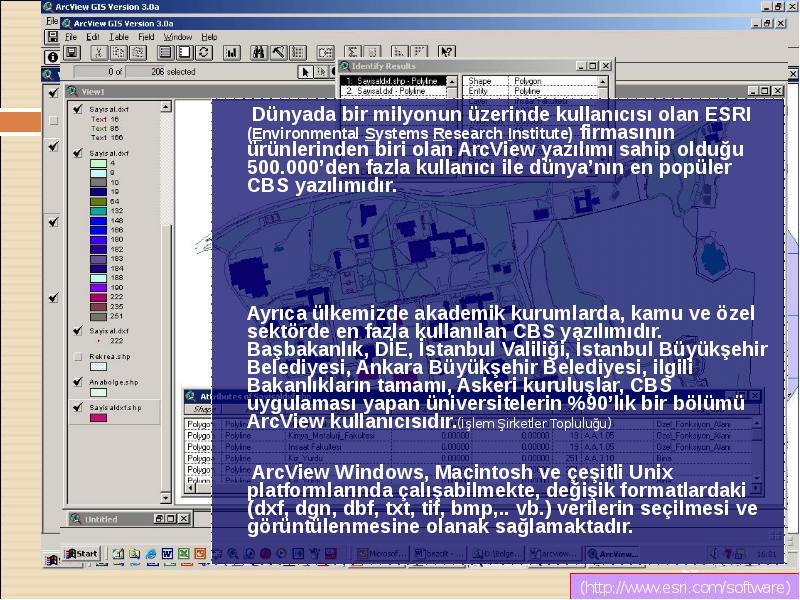
Task: Click the Calculate field icon
Action: (x=372, y=52)
